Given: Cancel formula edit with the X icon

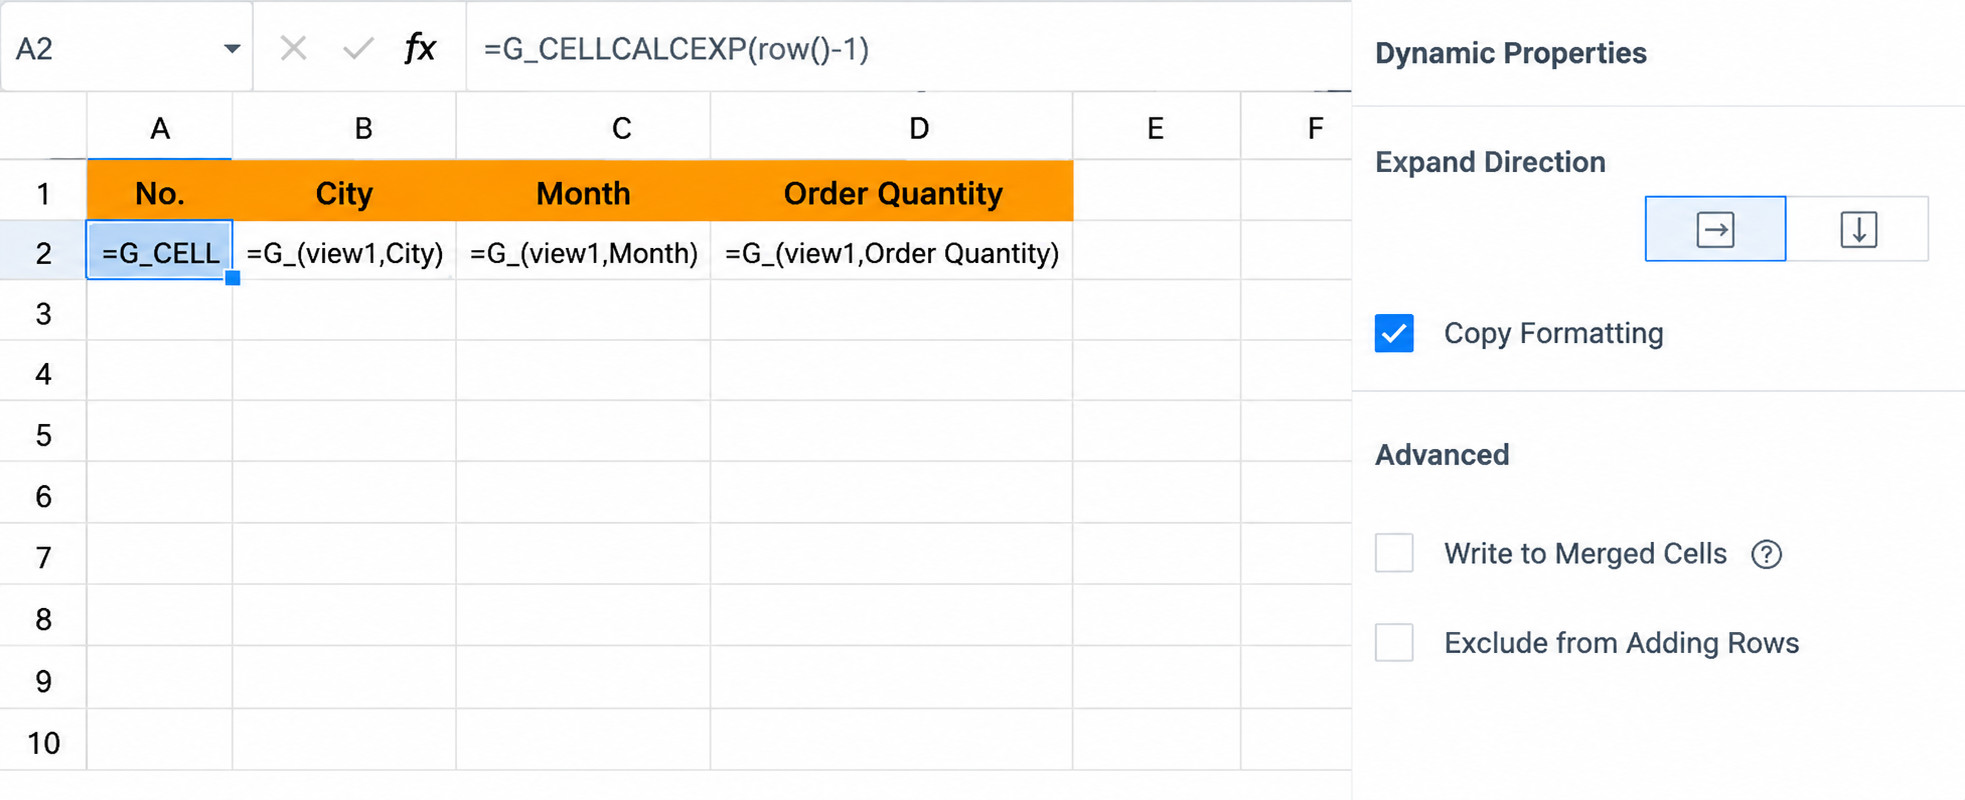Looking at the screenshot, I should (293, 48).
